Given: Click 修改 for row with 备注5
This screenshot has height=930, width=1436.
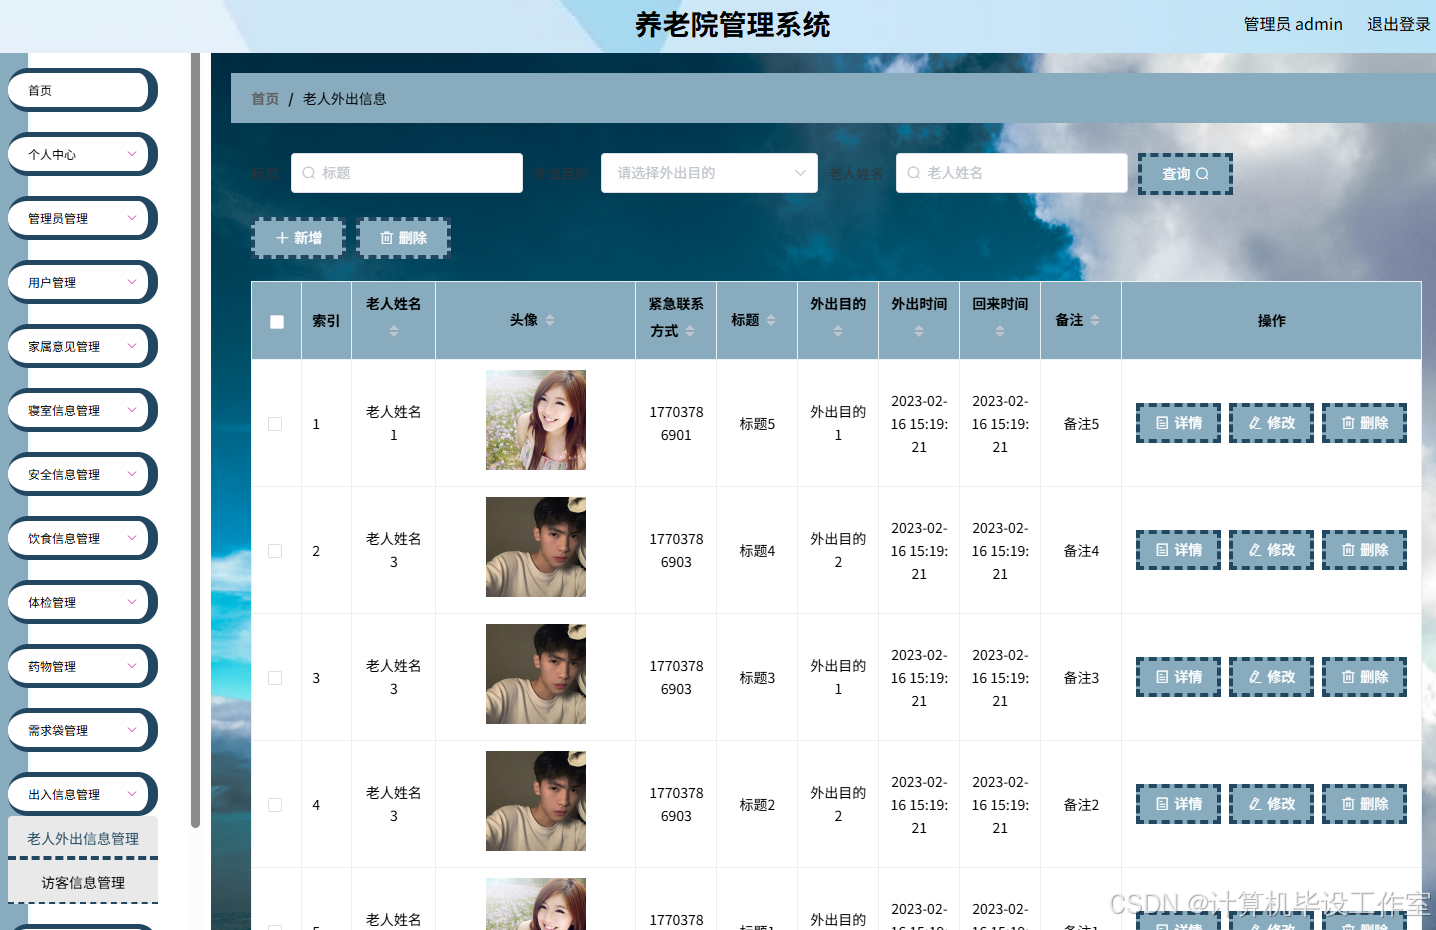Looking at the screenshot, I should [x=1271, y=423].
